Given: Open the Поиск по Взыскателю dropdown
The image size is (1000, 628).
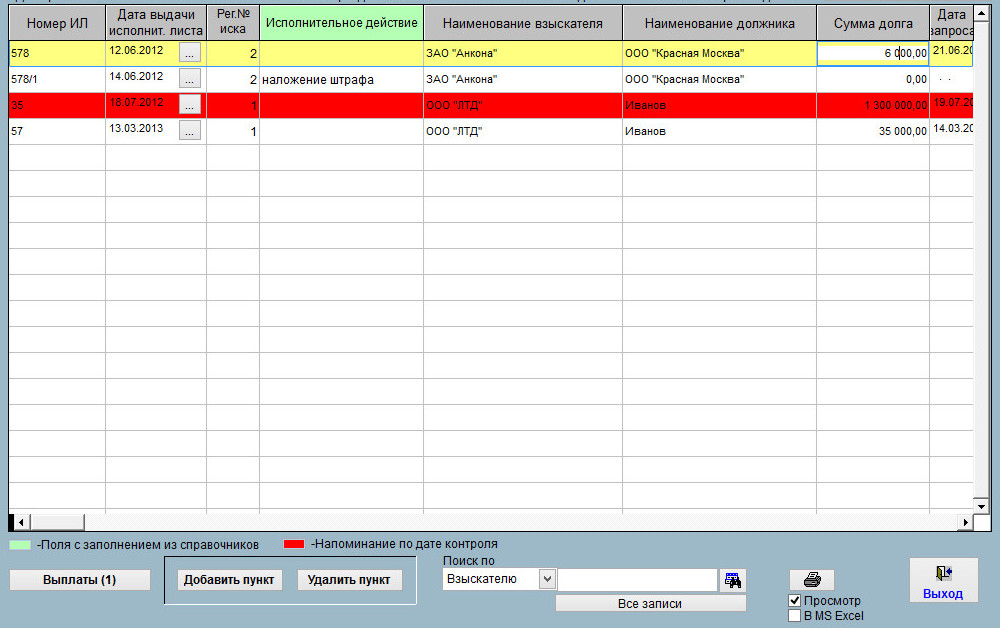Looking at the screenshot, I should pos(547,579).
